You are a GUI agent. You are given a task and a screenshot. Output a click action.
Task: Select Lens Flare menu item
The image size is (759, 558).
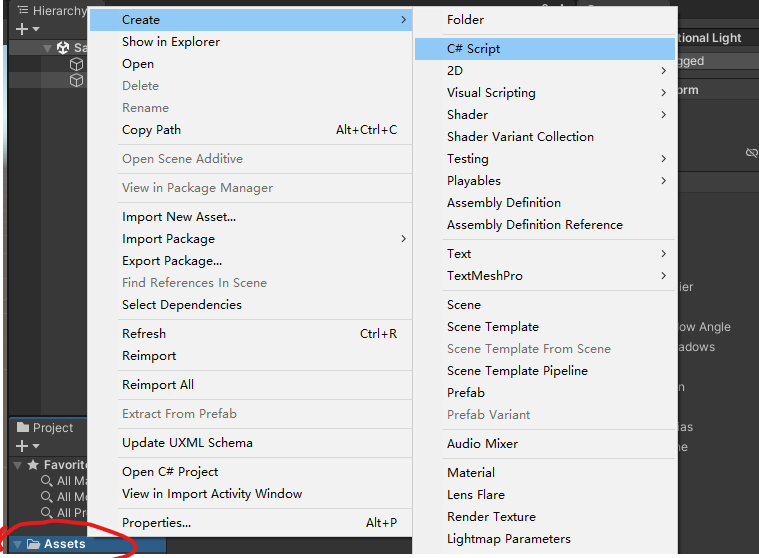545,495
